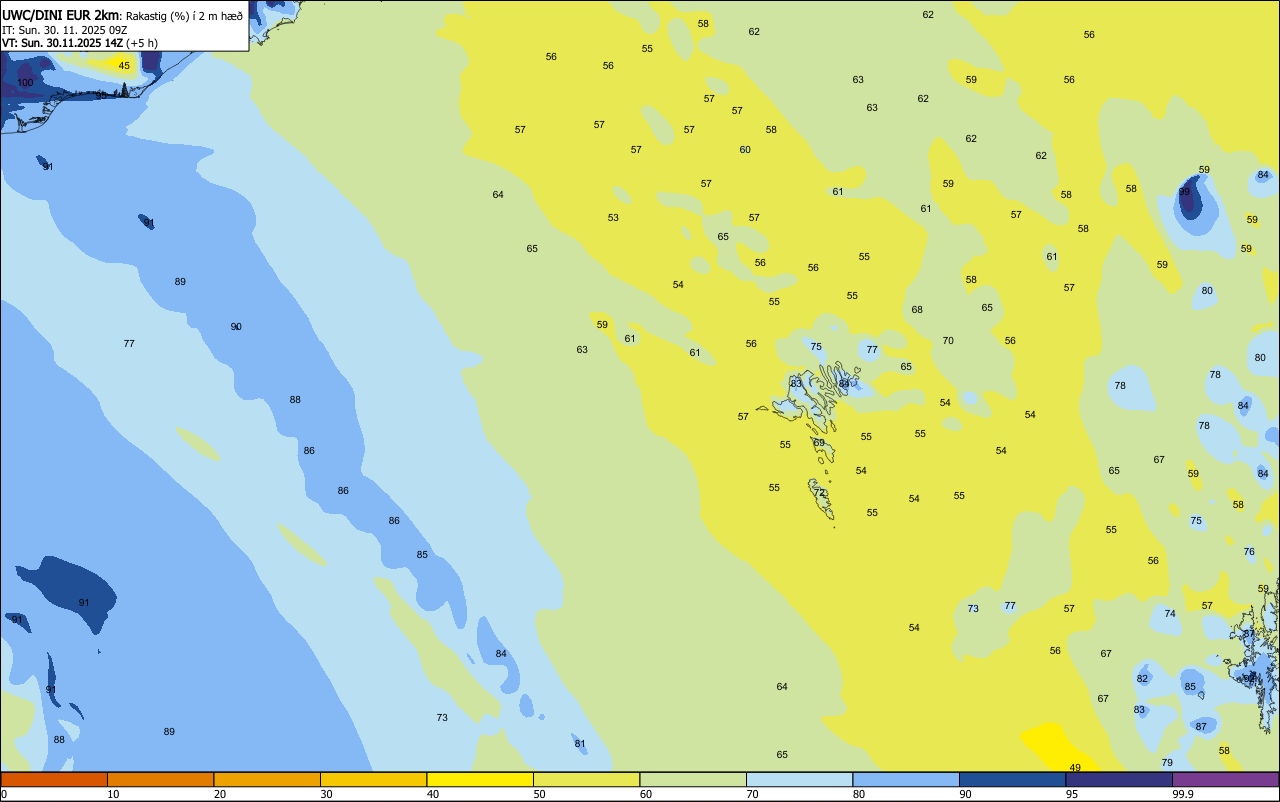Image resolution: width=1280 pixels, height=802 pixels.
Task: Click the legend scale label '95'
Action: [x=1072, y=794]
